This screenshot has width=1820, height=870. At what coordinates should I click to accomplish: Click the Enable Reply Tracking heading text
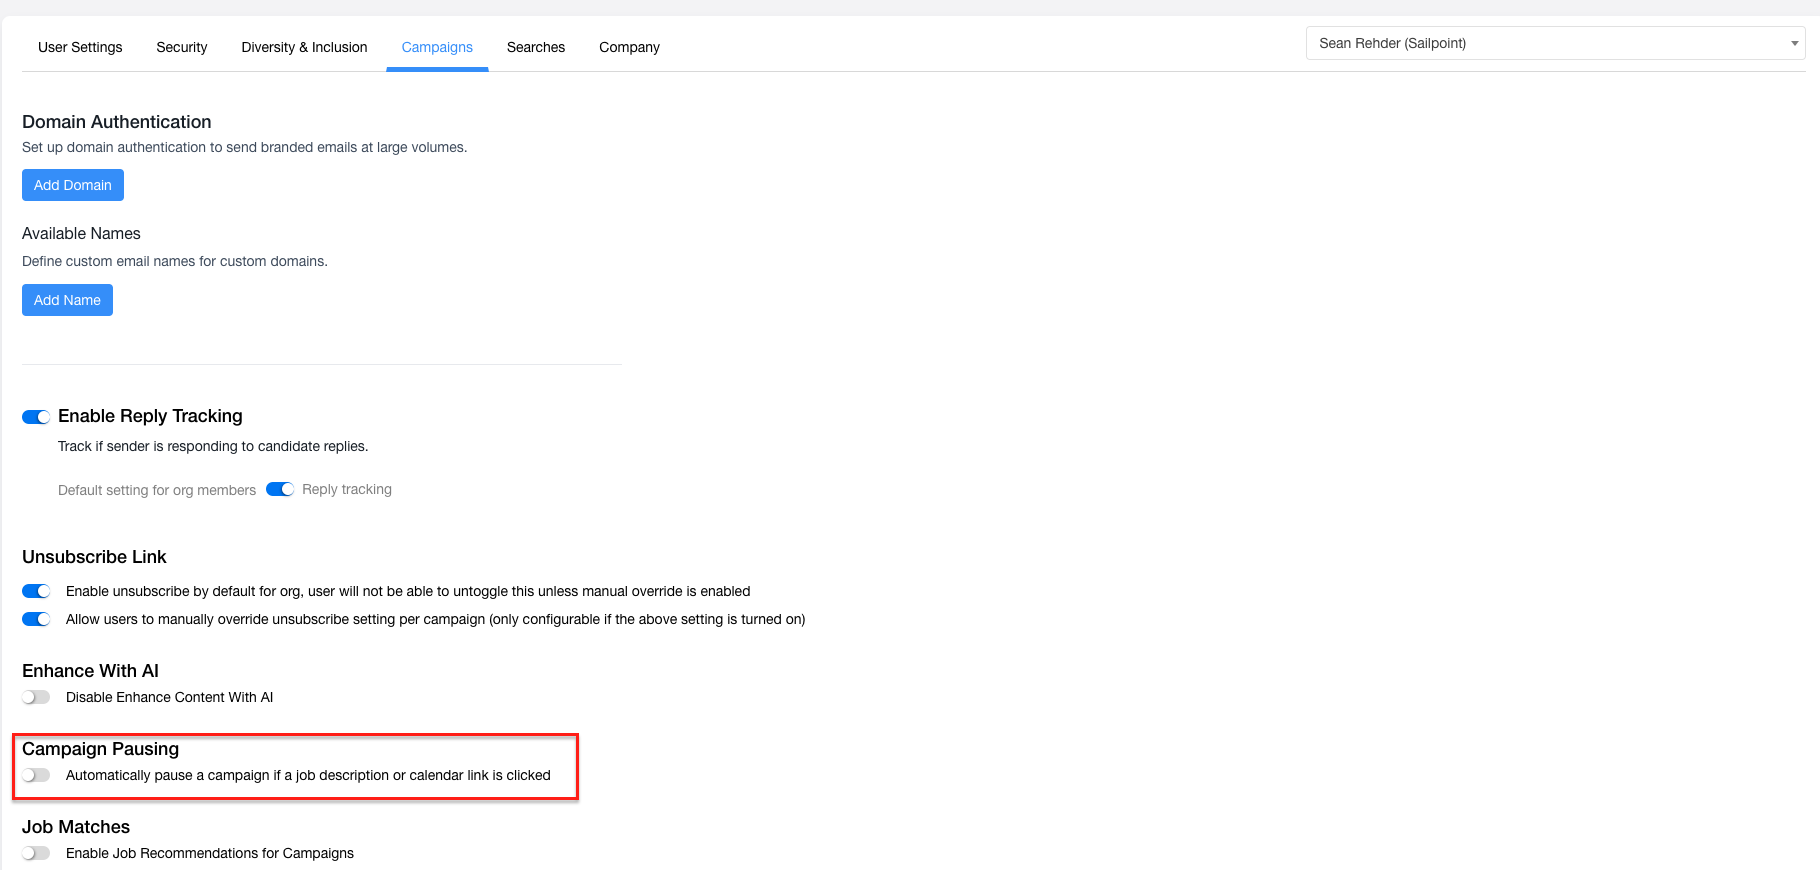pyautogui.click(x=150, y=416)
